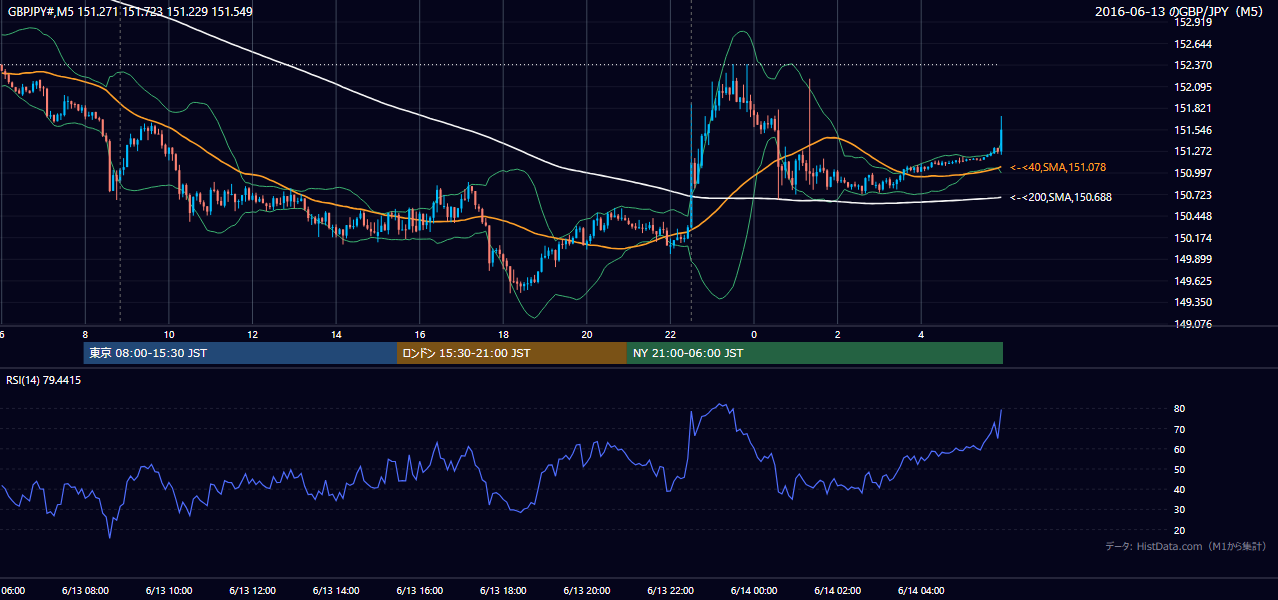Click price axis value 149.350

[x=1192, y=302]
